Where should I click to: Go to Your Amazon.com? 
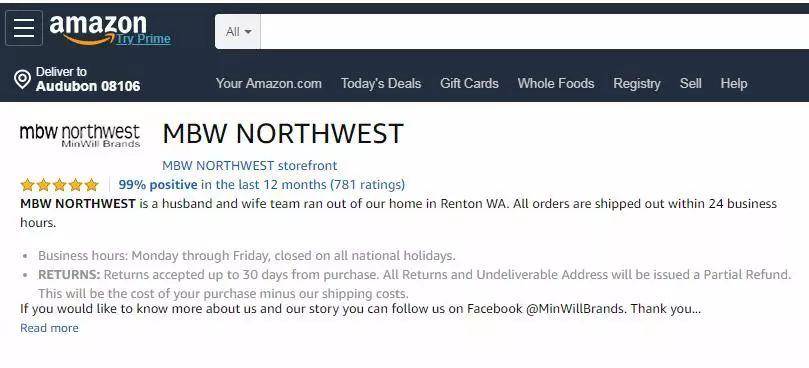tap(268, 84)
